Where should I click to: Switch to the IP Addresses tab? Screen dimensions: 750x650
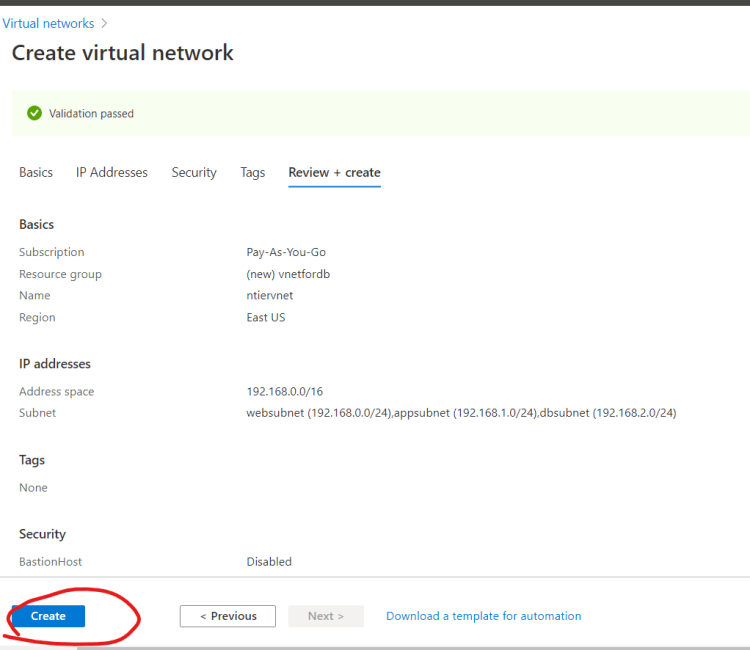click(112, 172)
